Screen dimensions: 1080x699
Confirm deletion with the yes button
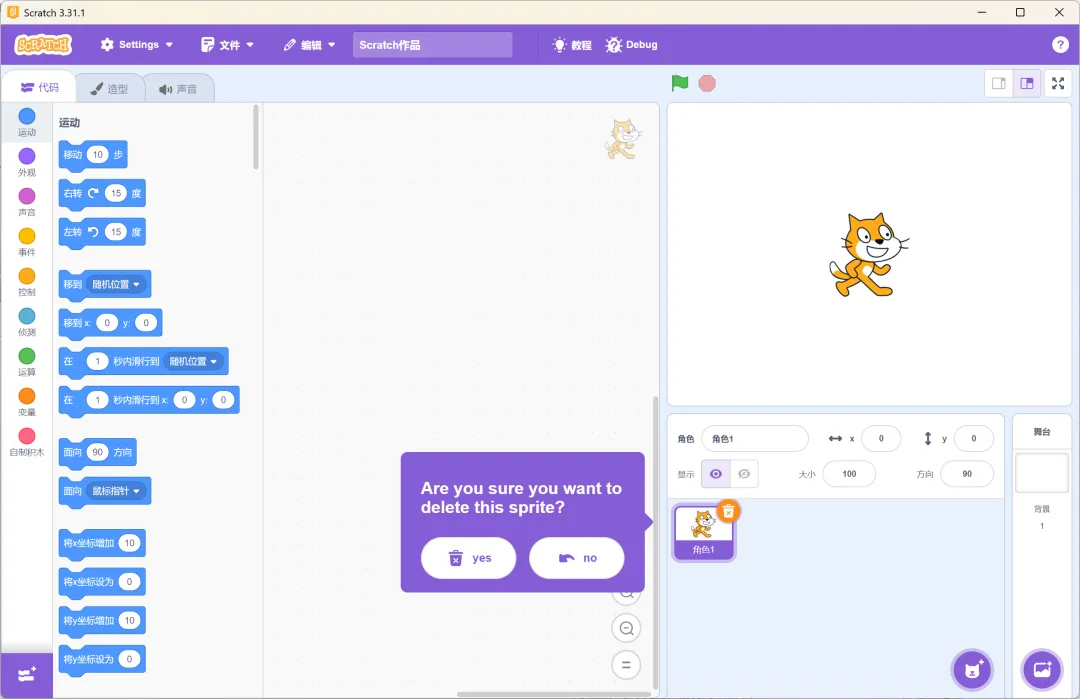468,558
